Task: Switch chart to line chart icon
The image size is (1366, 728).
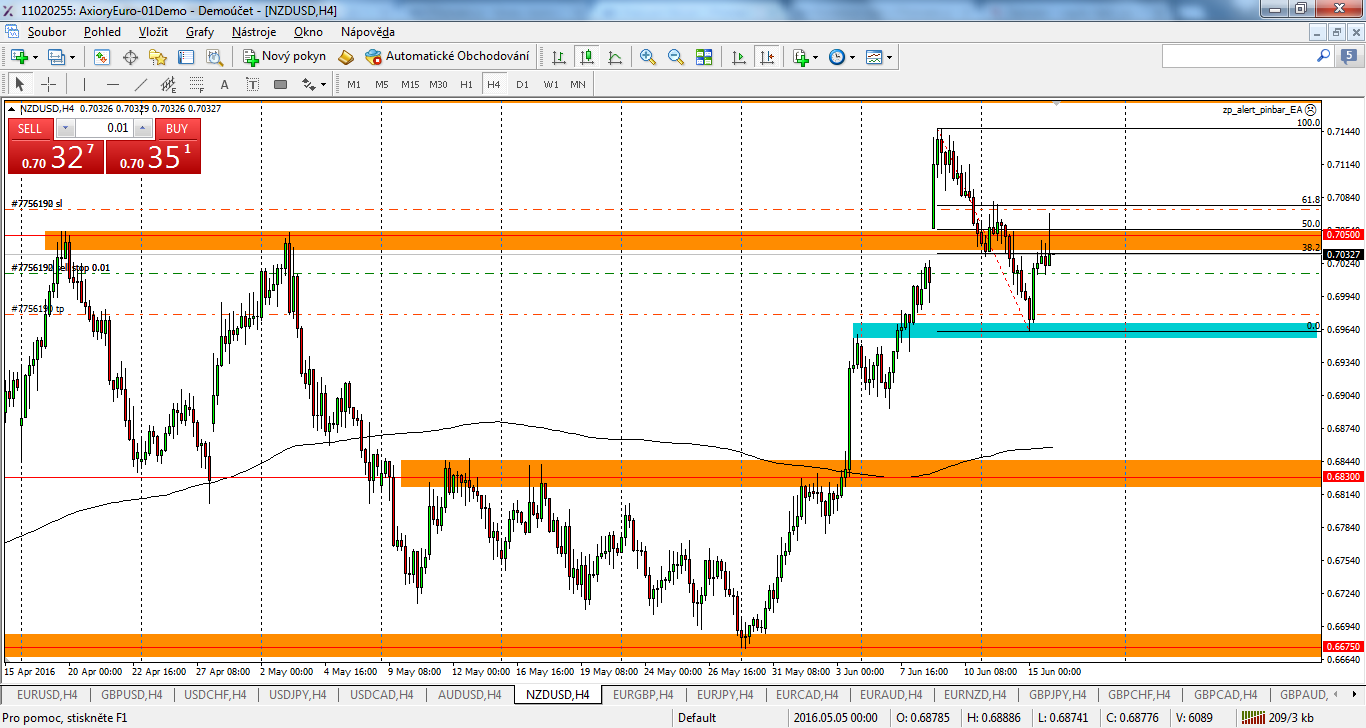Action: pyautogui.click(x=615, y=57)
